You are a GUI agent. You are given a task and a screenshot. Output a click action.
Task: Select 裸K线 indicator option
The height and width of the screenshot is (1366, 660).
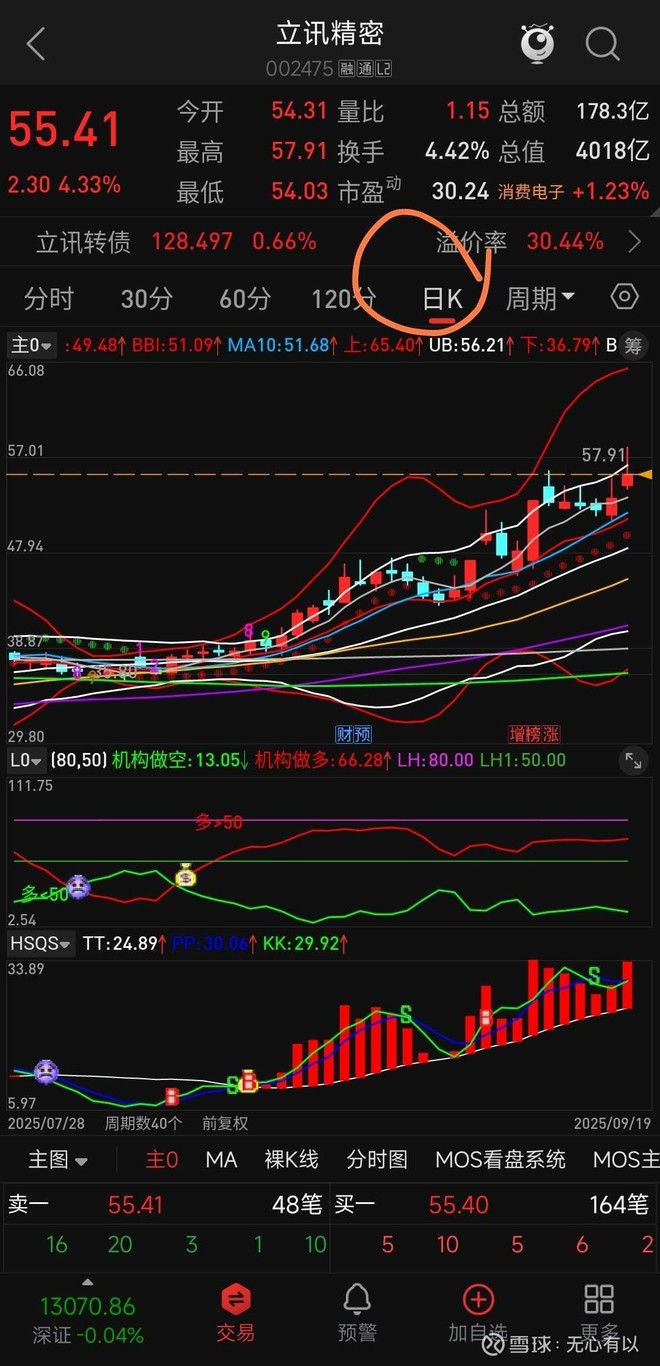tap(291, 1160)
